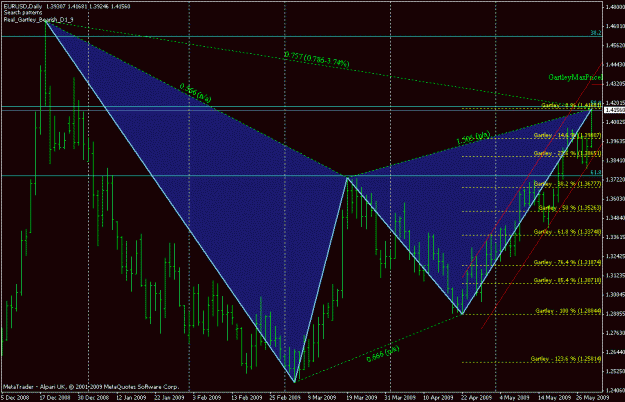Click the '30 Dec 2008' date label
The height and width of the screenshot is (402, 625).
click(93, 398)
